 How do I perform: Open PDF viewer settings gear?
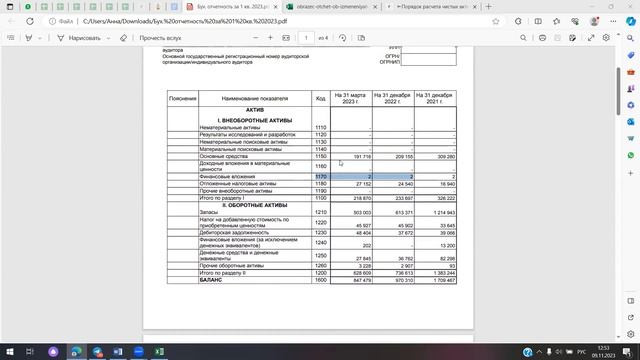[x=606, y=38]
